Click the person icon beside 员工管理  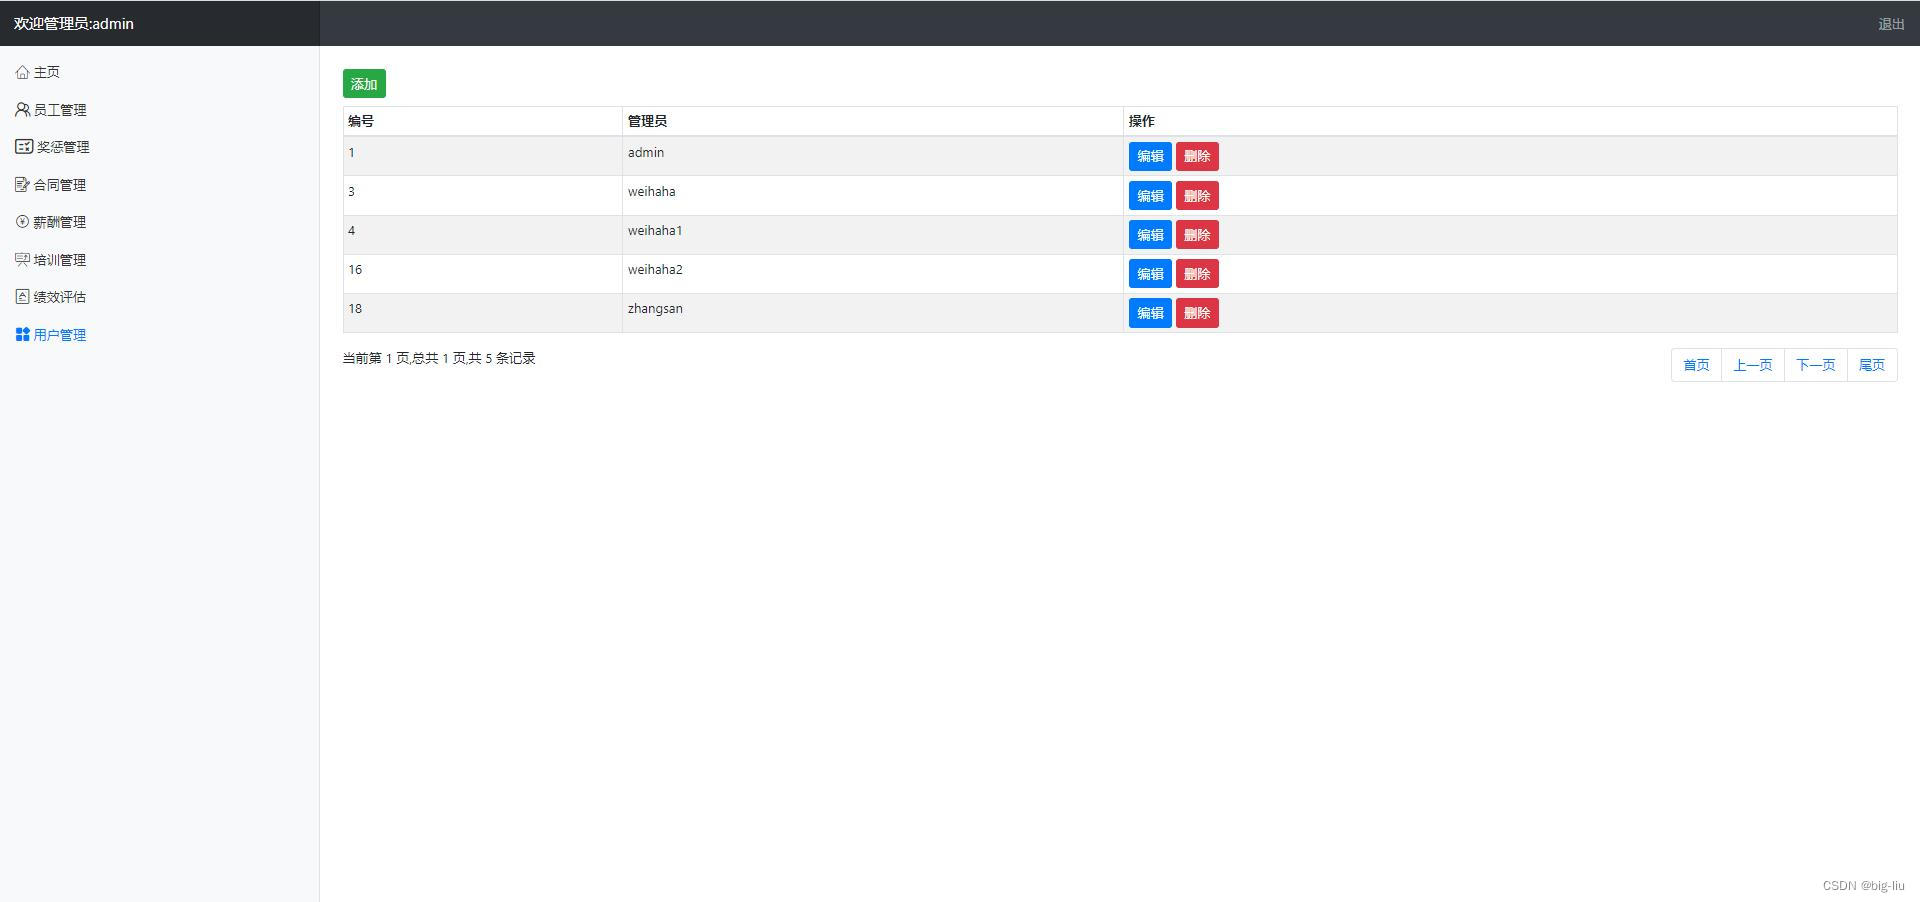click(22, 109)
